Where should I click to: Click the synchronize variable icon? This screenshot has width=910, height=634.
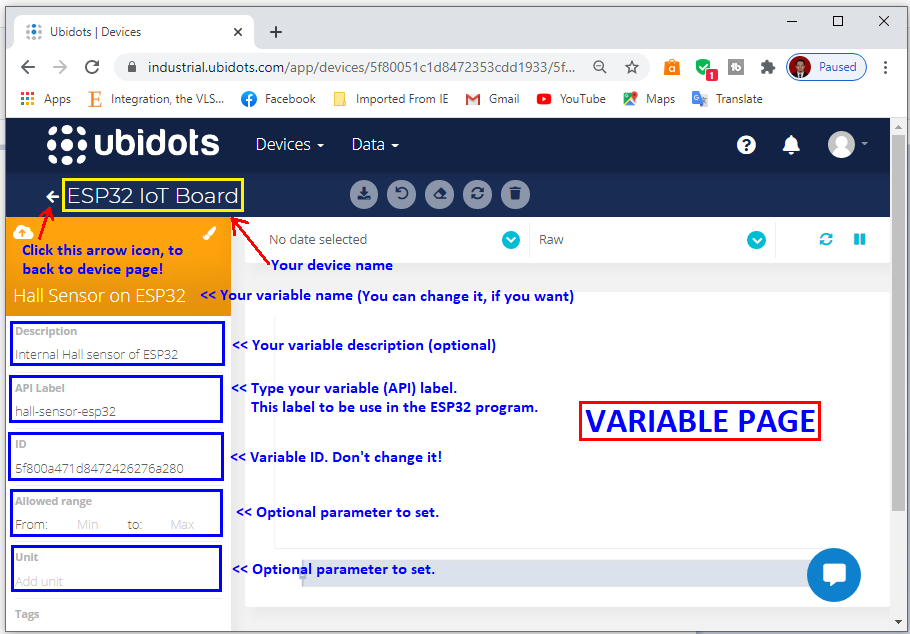pos(477,194)
